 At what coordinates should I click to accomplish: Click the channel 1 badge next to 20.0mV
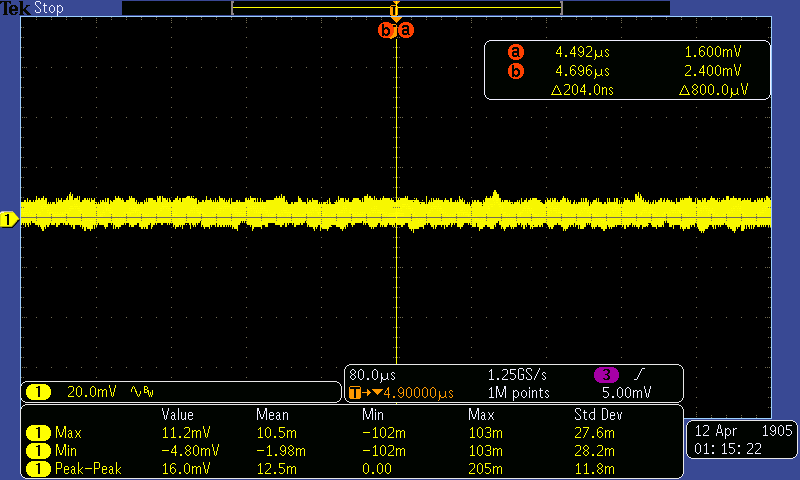pyautogui.click(x=39, y=392)
